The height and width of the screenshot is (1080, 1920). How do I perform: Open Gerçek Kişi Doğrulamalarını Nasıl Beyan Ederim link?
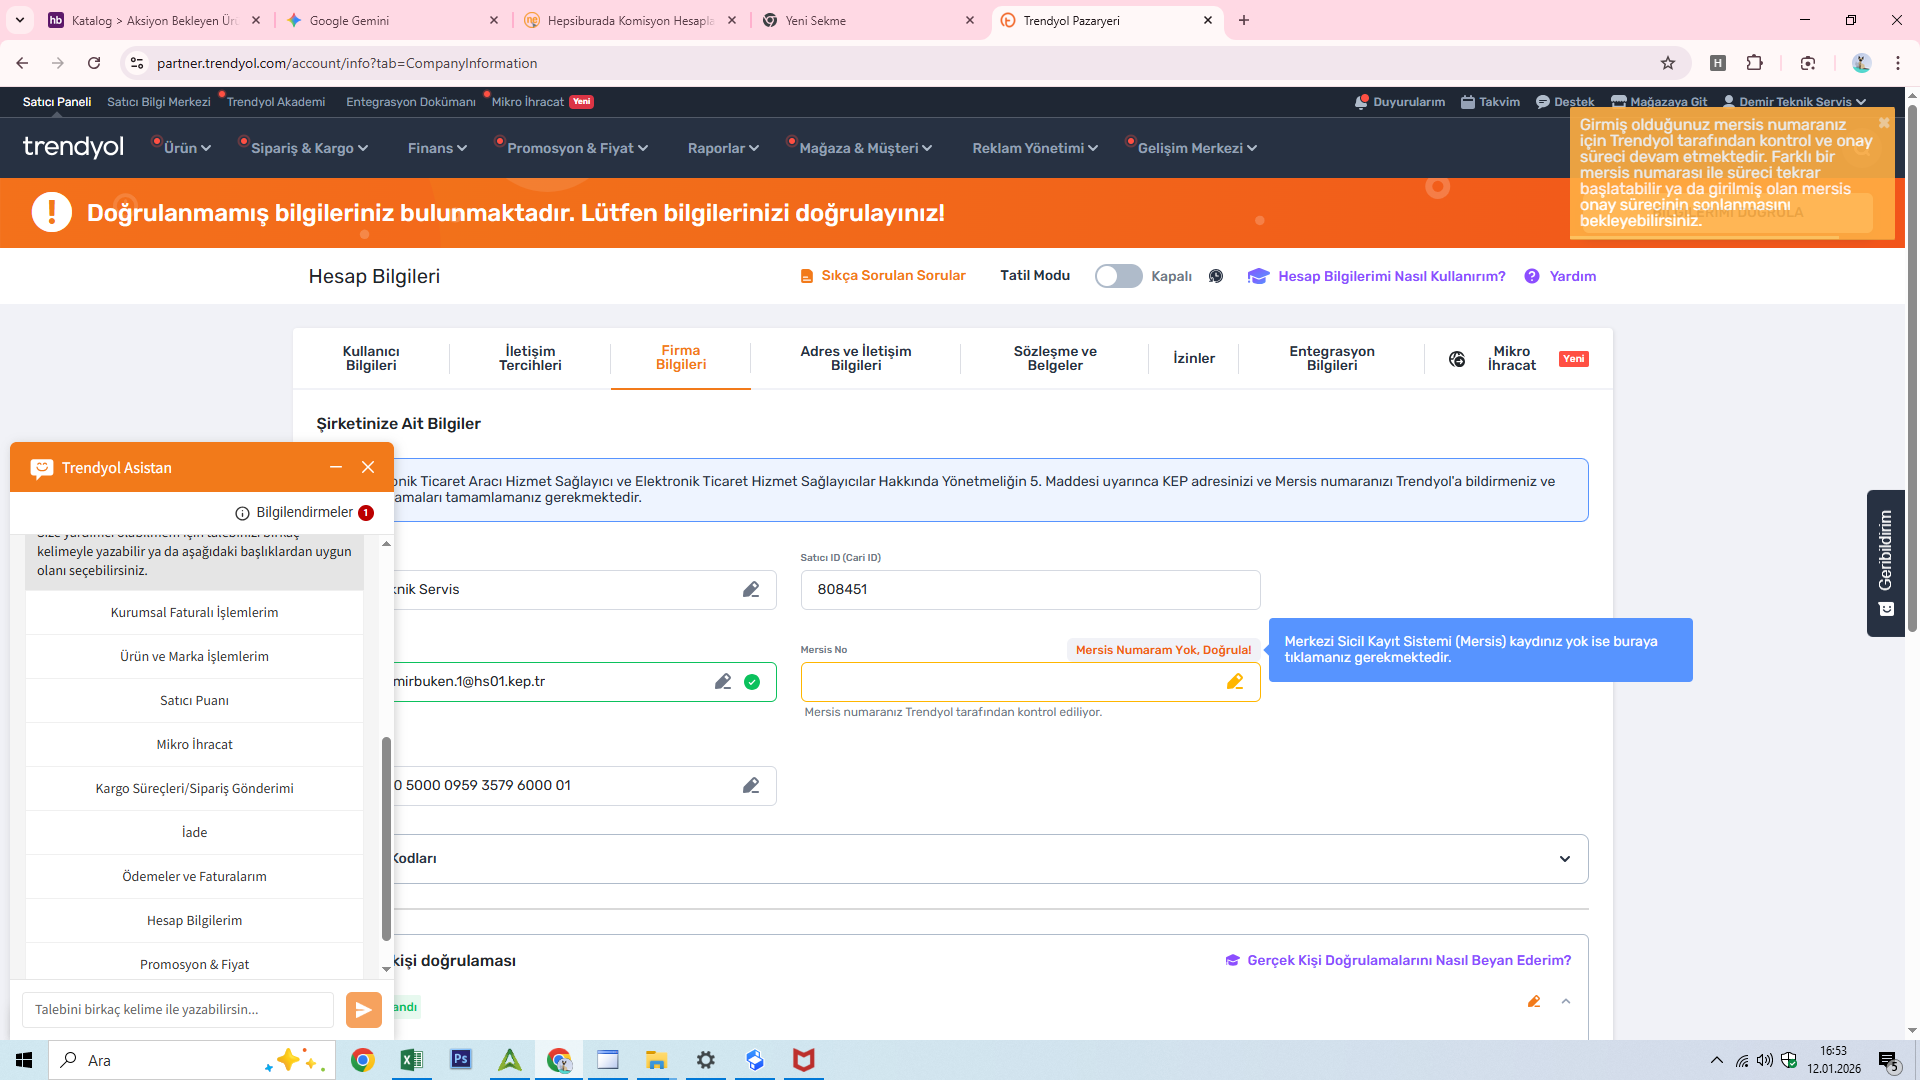pyautogui.click(x=1398, y=961)
